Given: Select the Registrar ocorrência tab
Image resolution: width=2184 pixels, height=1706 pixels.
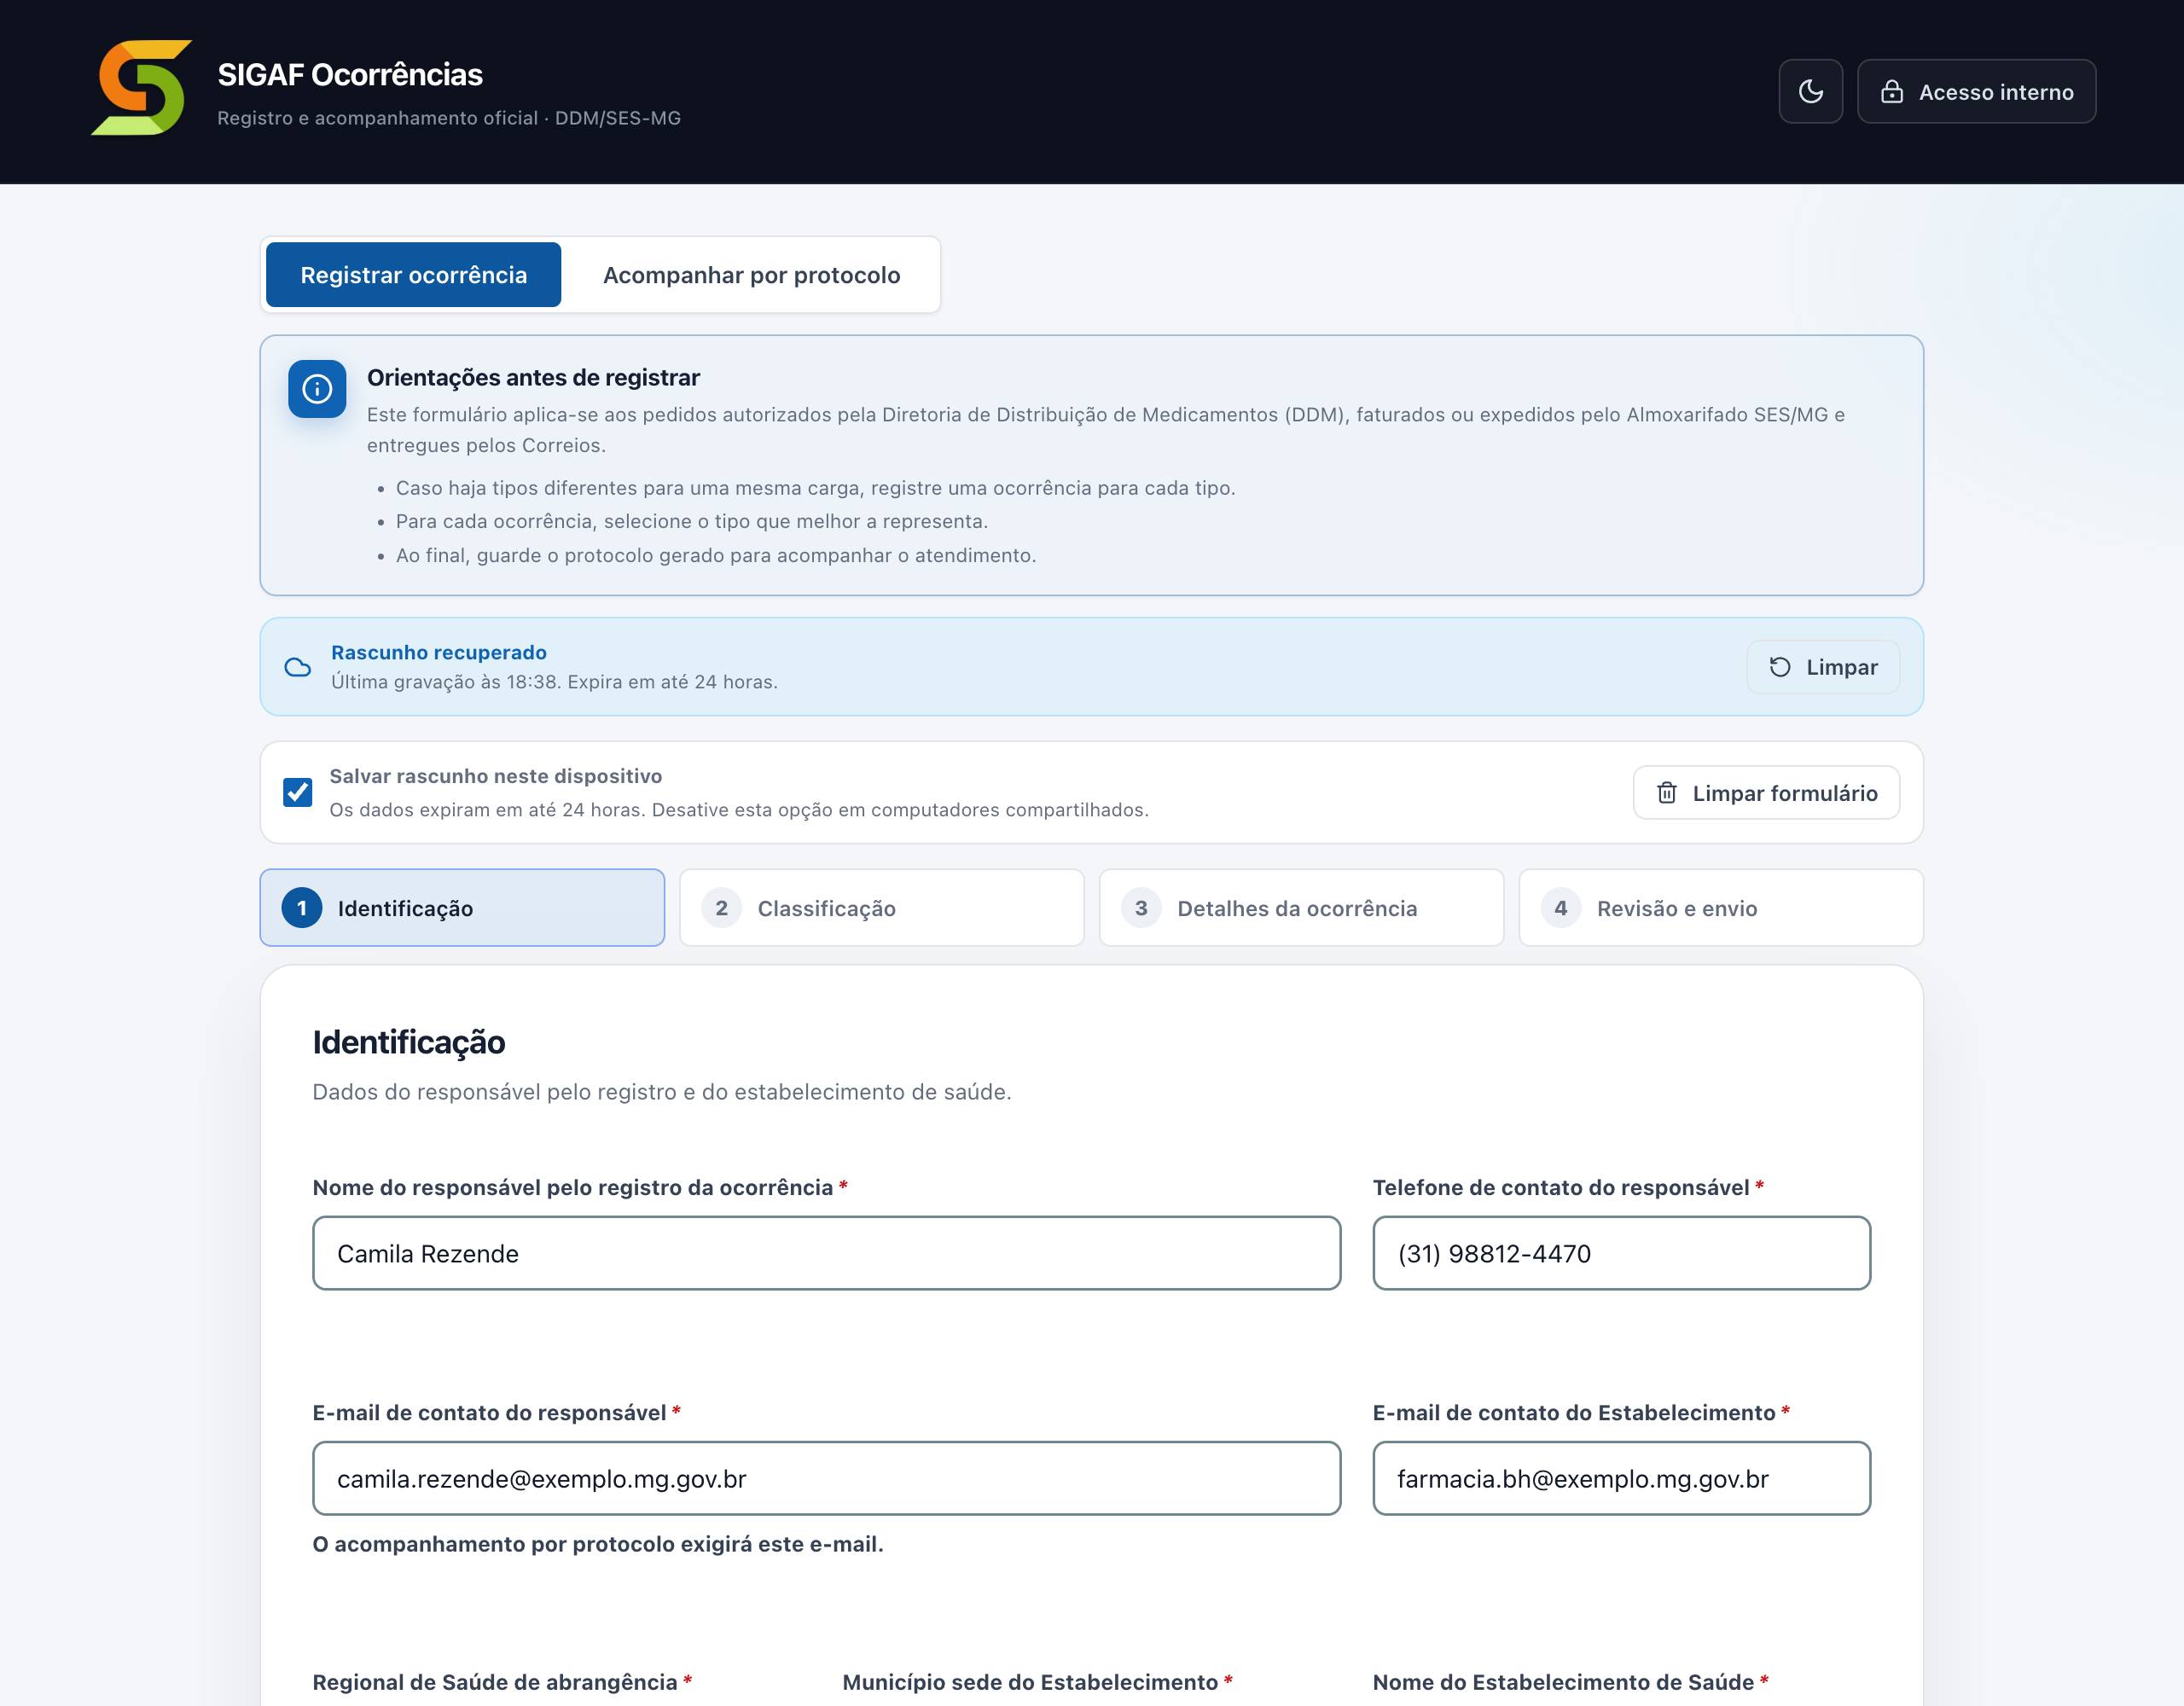Looking at the screenshot, I should coord(414,275).
